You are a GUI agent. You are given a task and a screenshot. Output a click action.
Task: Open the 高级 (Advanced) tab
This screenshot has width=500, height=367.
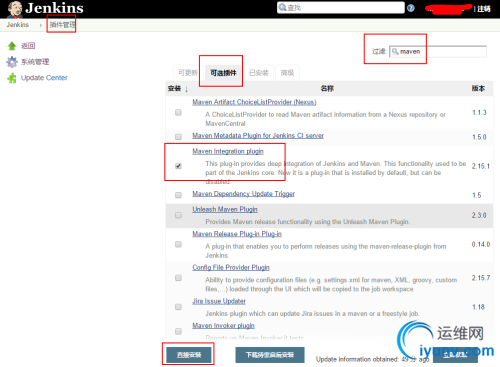[287, 73]
